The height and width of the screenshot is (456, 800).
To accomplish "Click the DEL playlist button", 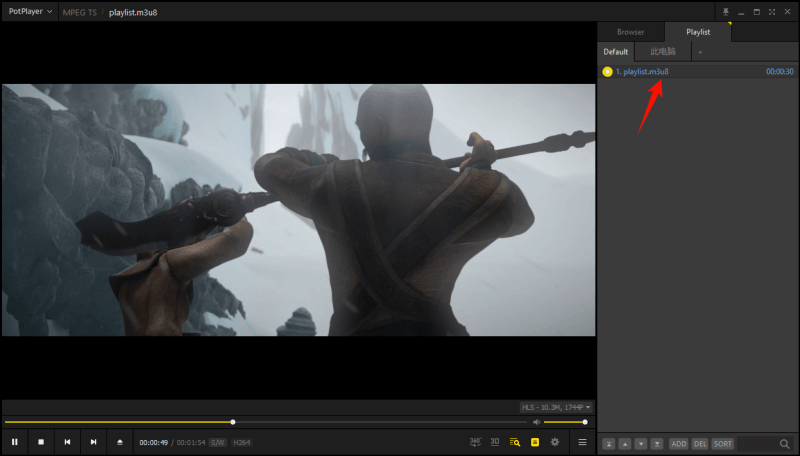I will pos(700,444).
